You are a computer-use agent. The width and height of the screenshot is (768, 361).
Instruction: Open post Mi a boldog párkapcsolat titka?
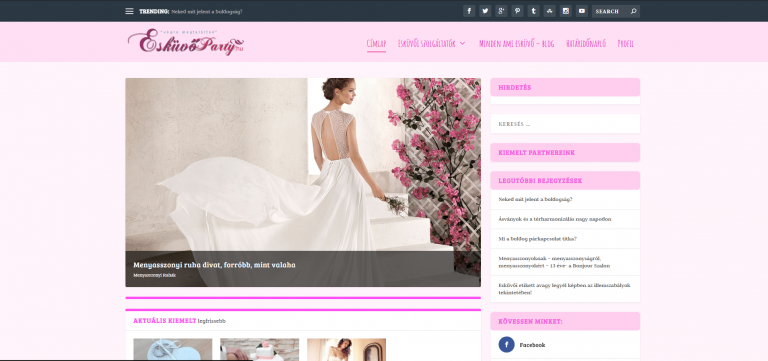(x=537, y=239)
